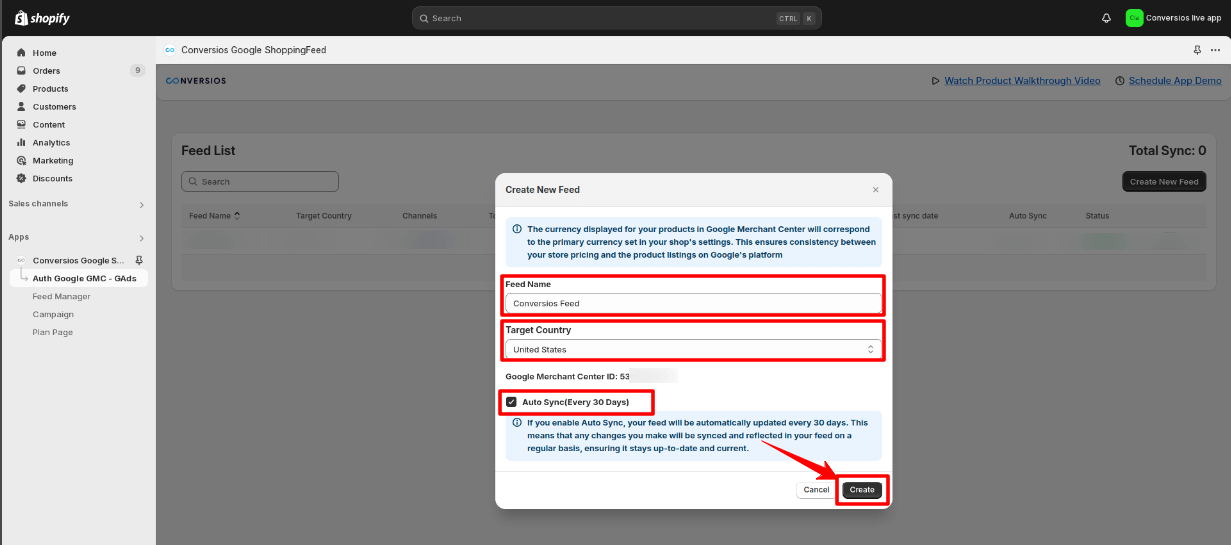Open the Target Country dropdown
This screenshot has height=545, width=1231.
693,350
